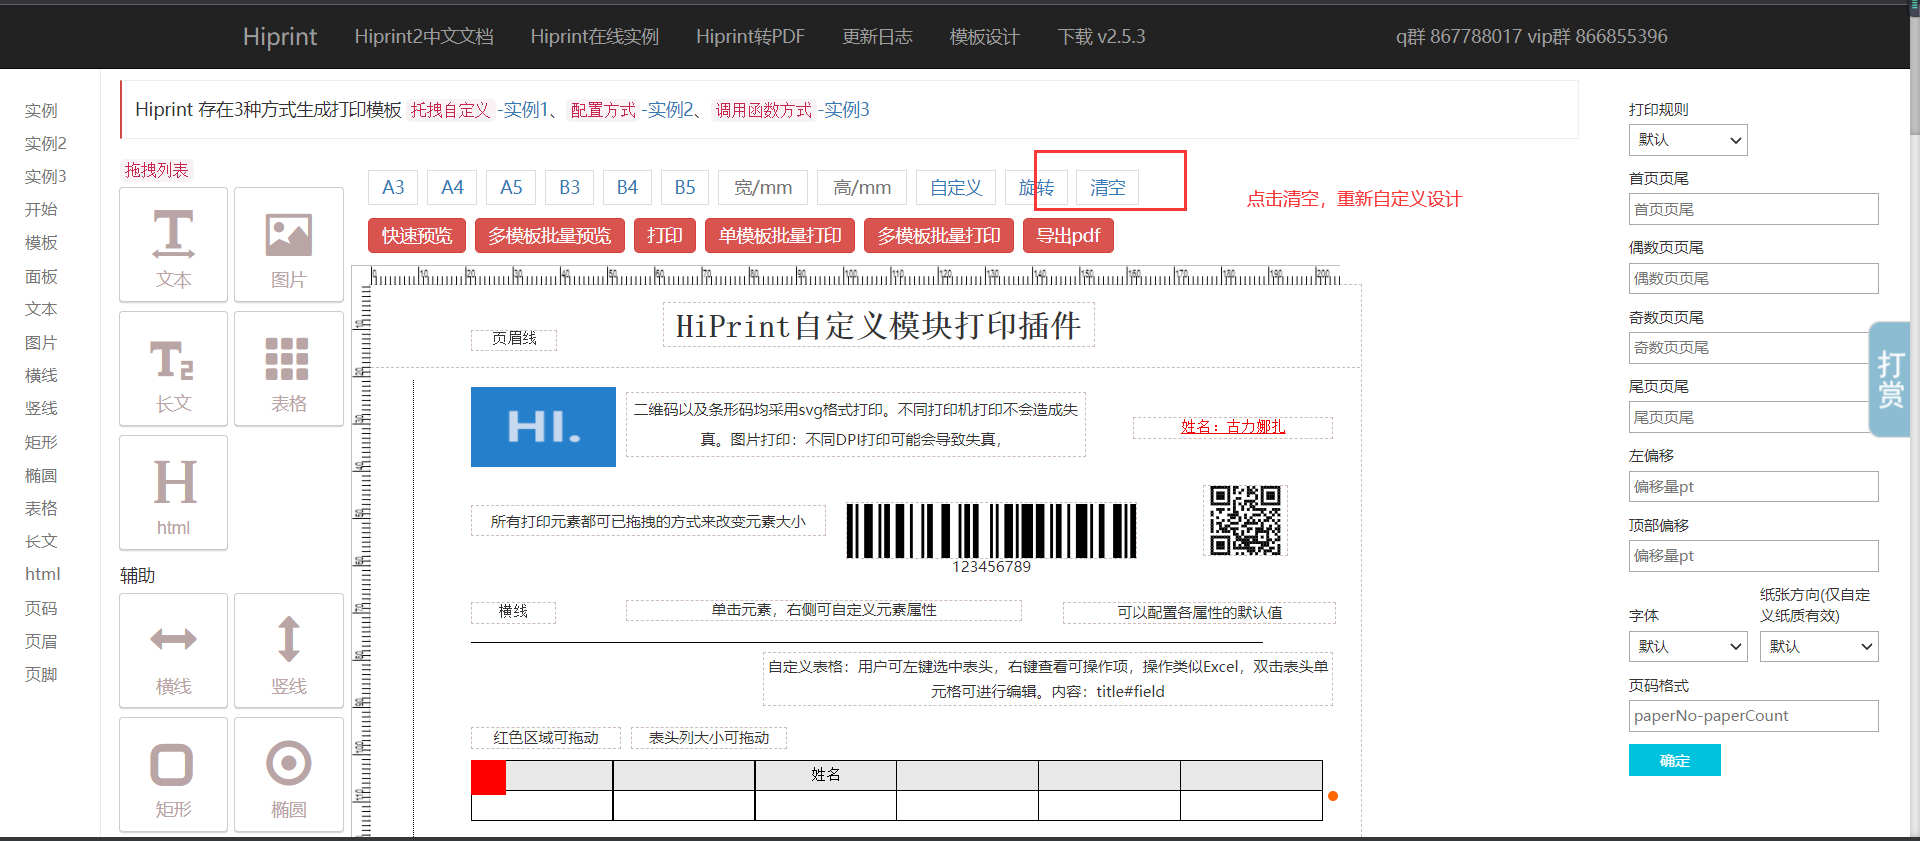Click the 偶数页页尾 input field
This screenshot has width=1920, height=841.
[1754, 278]
